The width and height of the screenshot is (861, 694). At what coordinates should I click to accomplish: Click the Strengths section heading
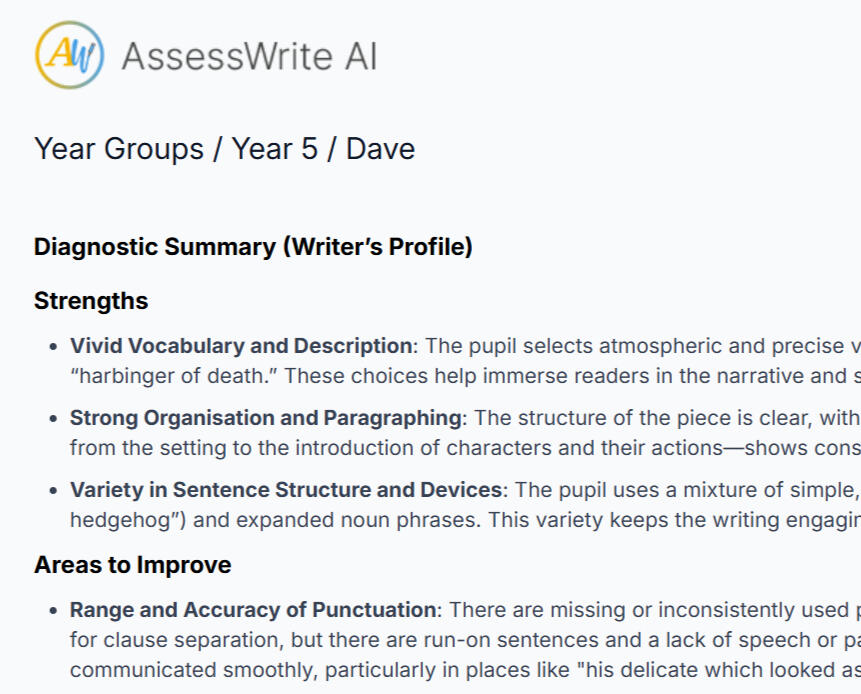pyautogui.click(x=91, y=301)
